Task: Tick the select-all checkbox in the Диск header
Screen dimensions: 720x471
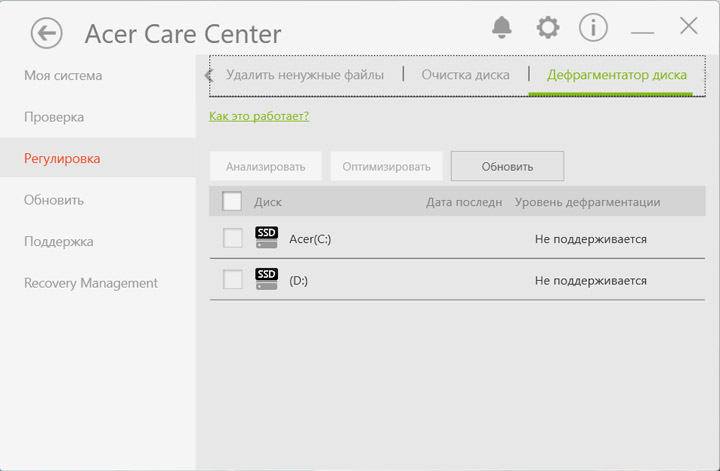Action: 231,201
